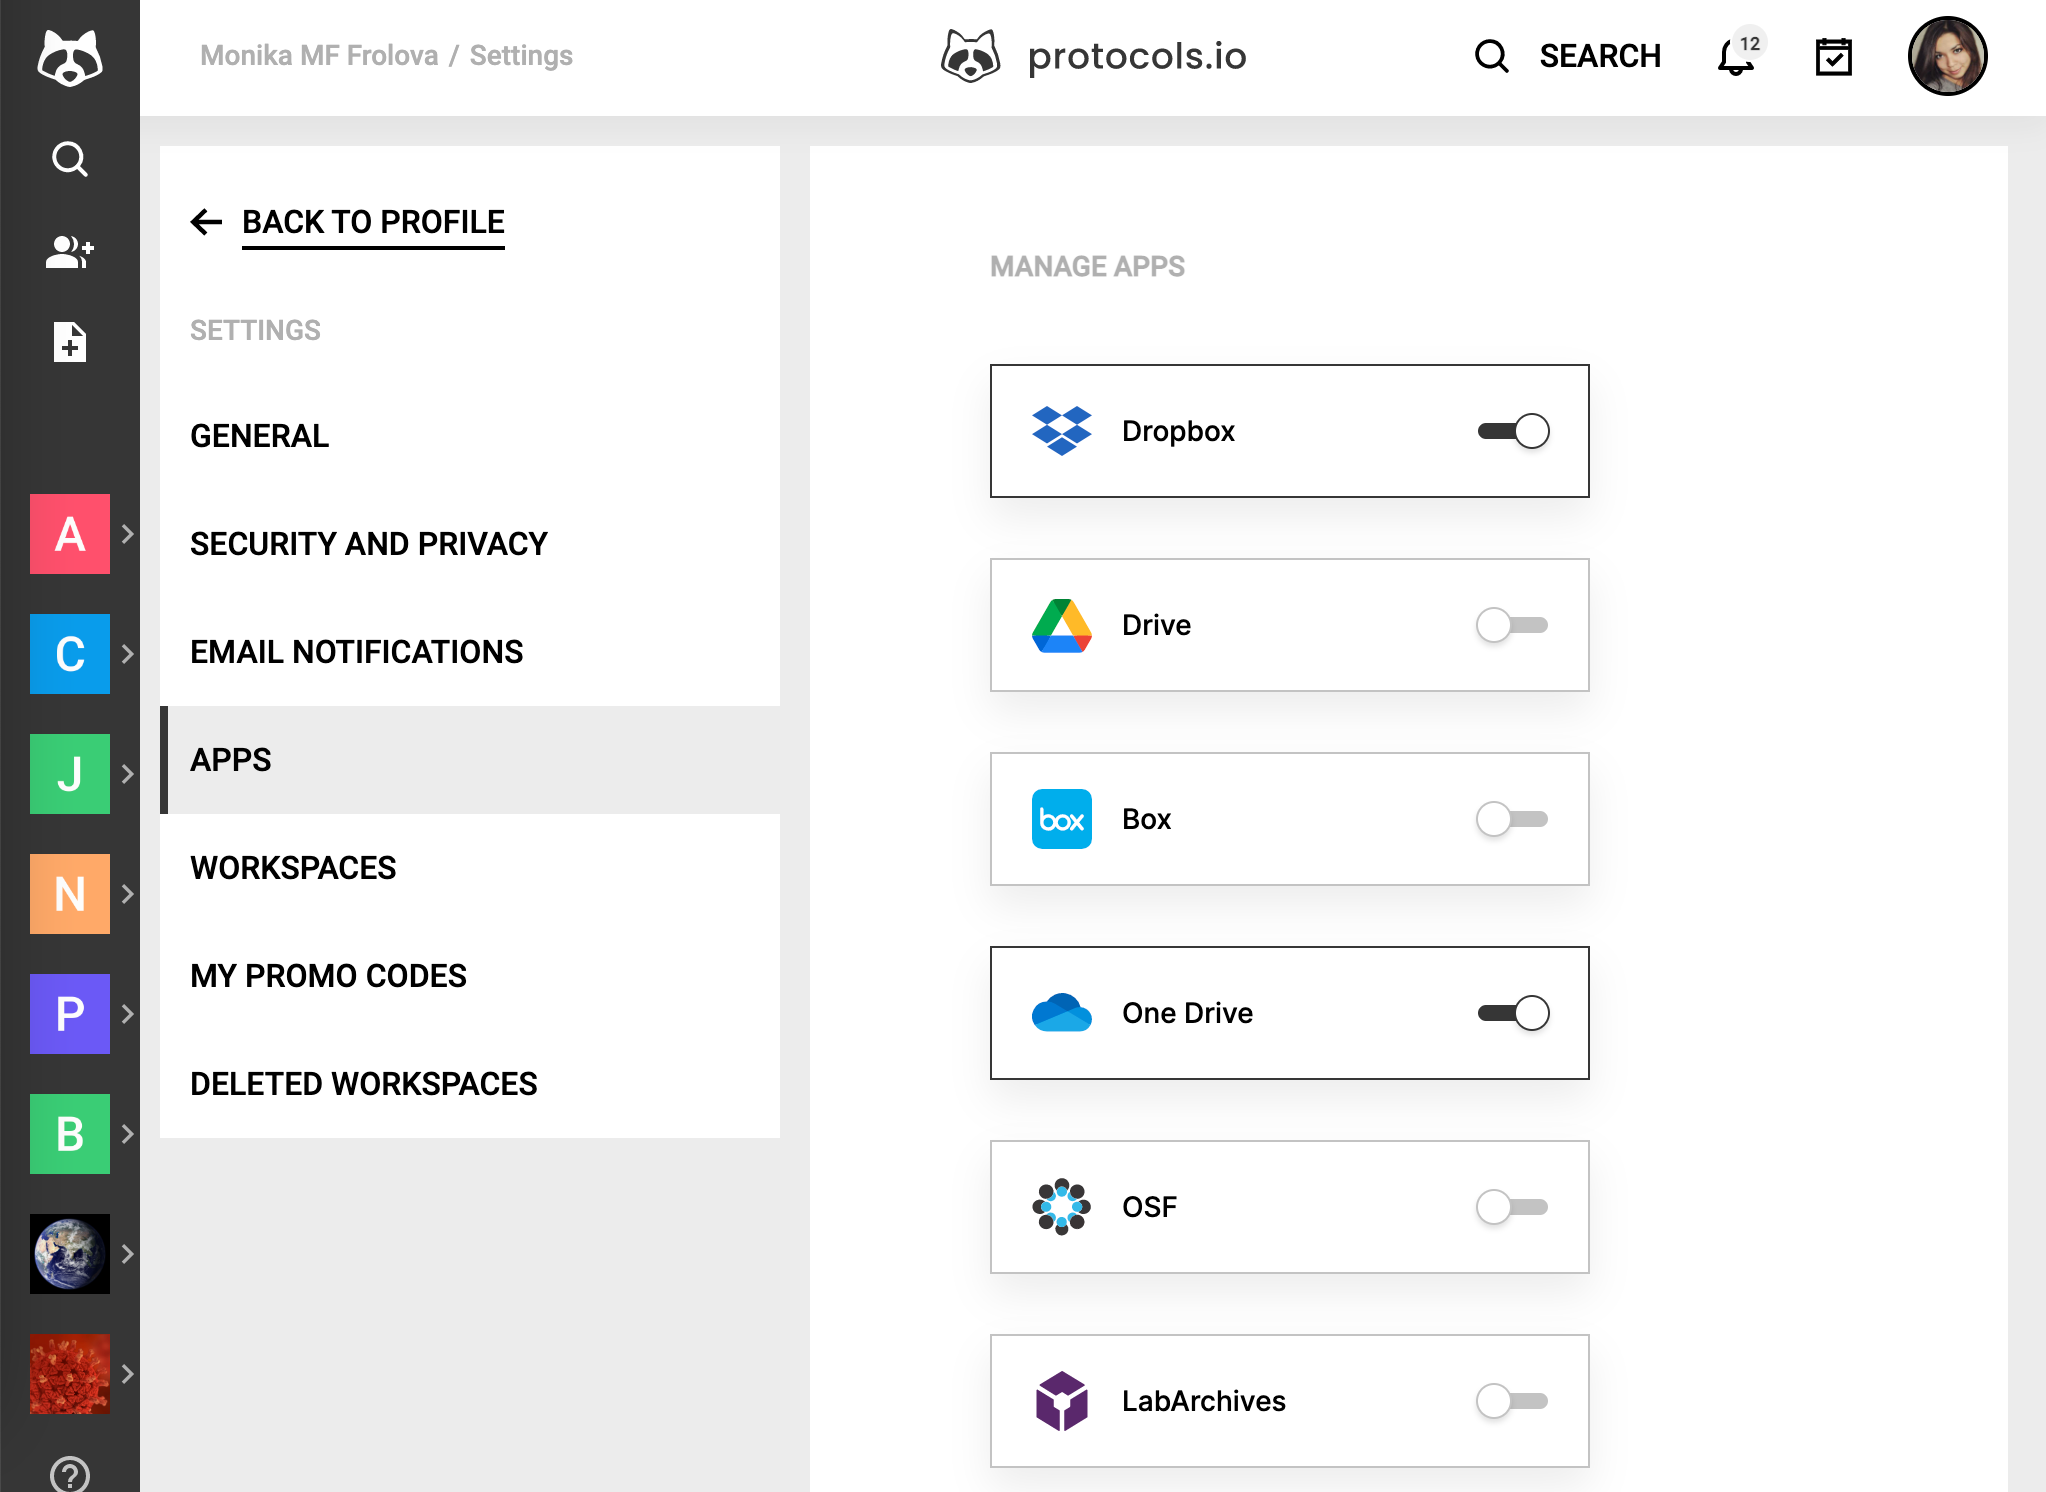Image resolution: width=2046 pixels, height=1492 pixels.
Task: Expand the green J workspace
Action: click(128, 774)
